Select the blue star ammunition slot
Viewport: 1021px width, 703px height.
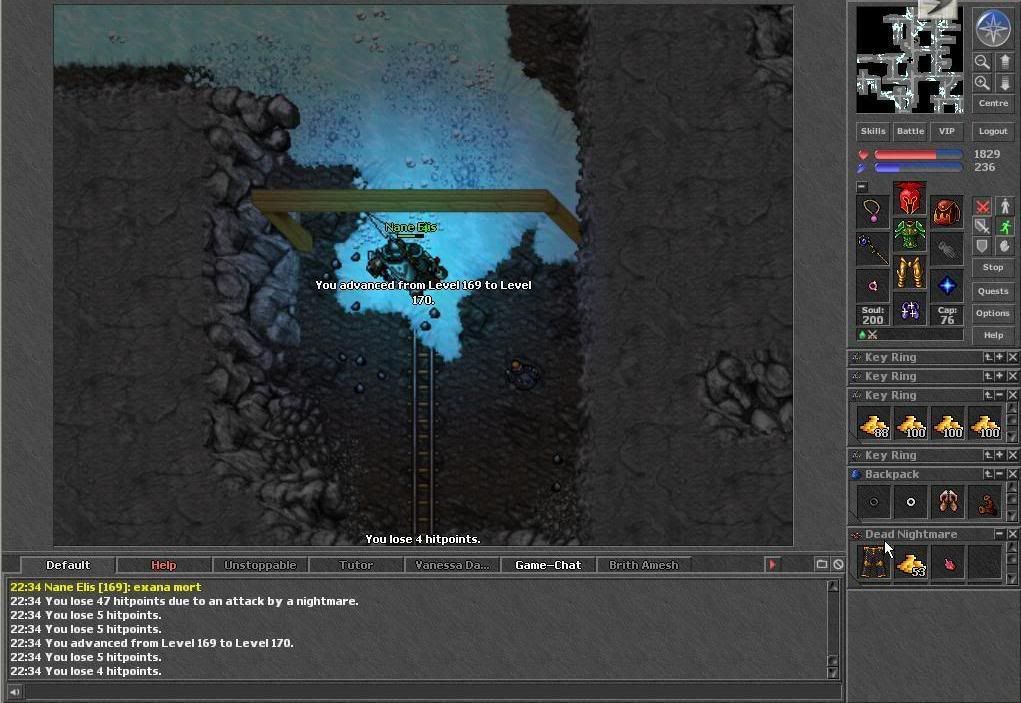tap(947, 285)
